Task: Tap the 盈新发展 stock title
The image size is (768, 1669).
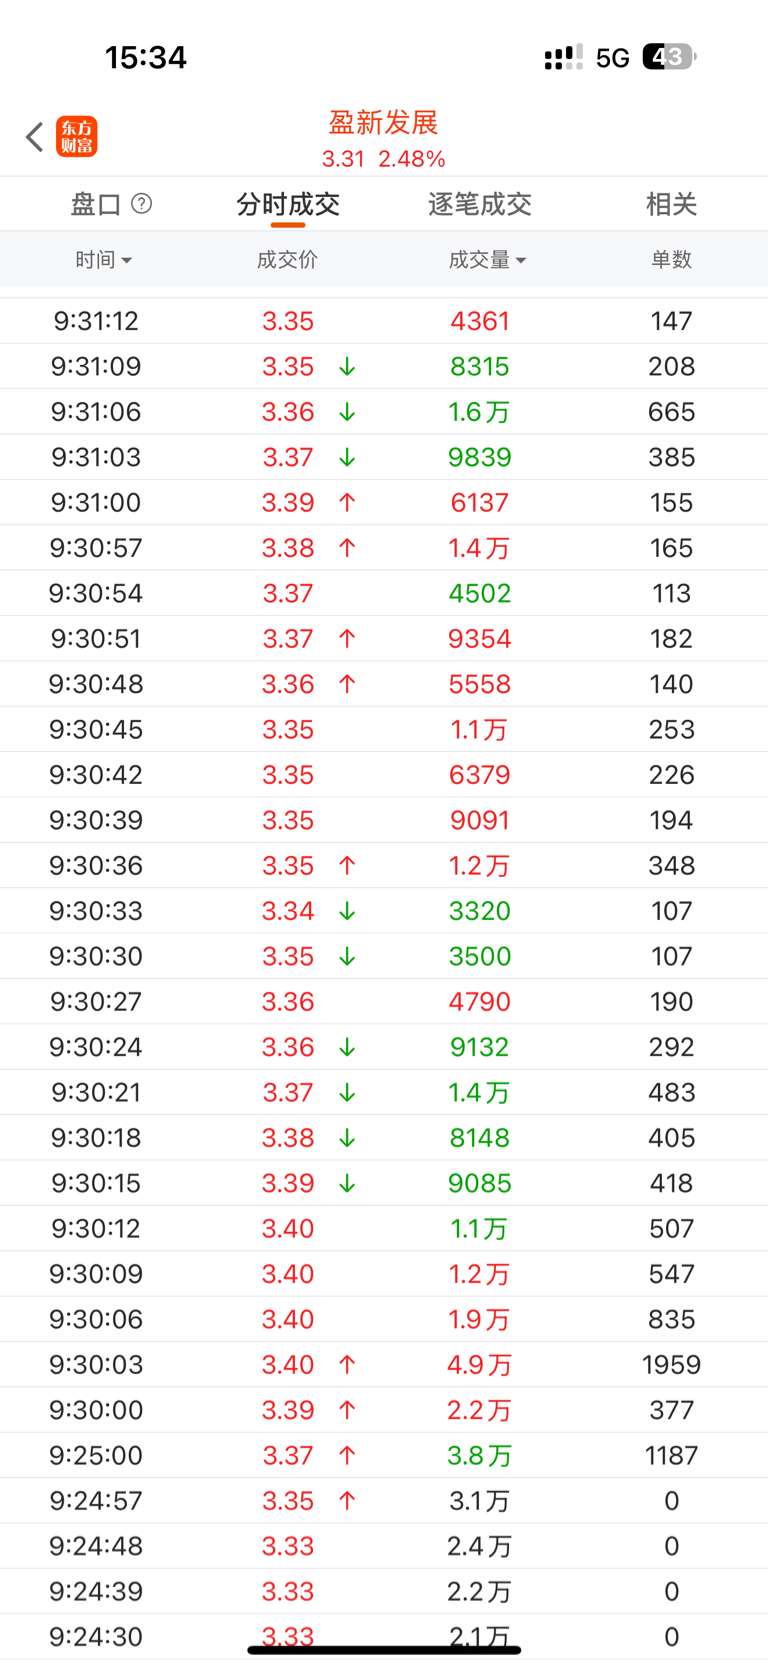Action: point(383,123)
